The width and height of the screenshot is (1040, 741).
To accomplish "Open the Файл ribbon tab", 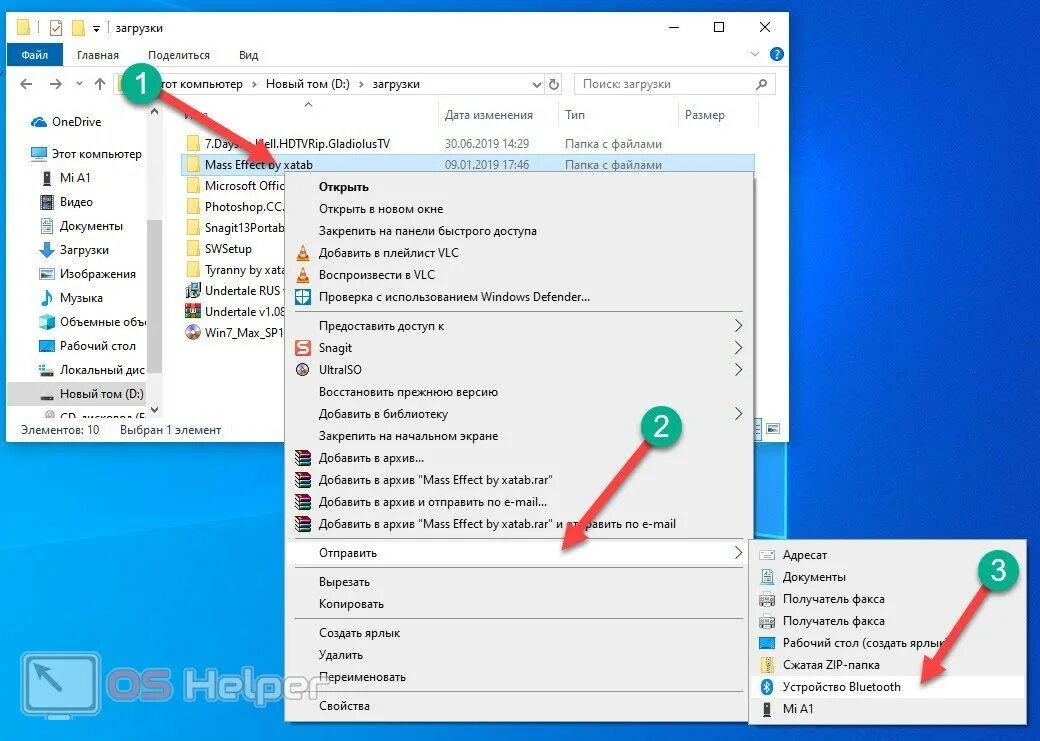I will click(34, 55).
